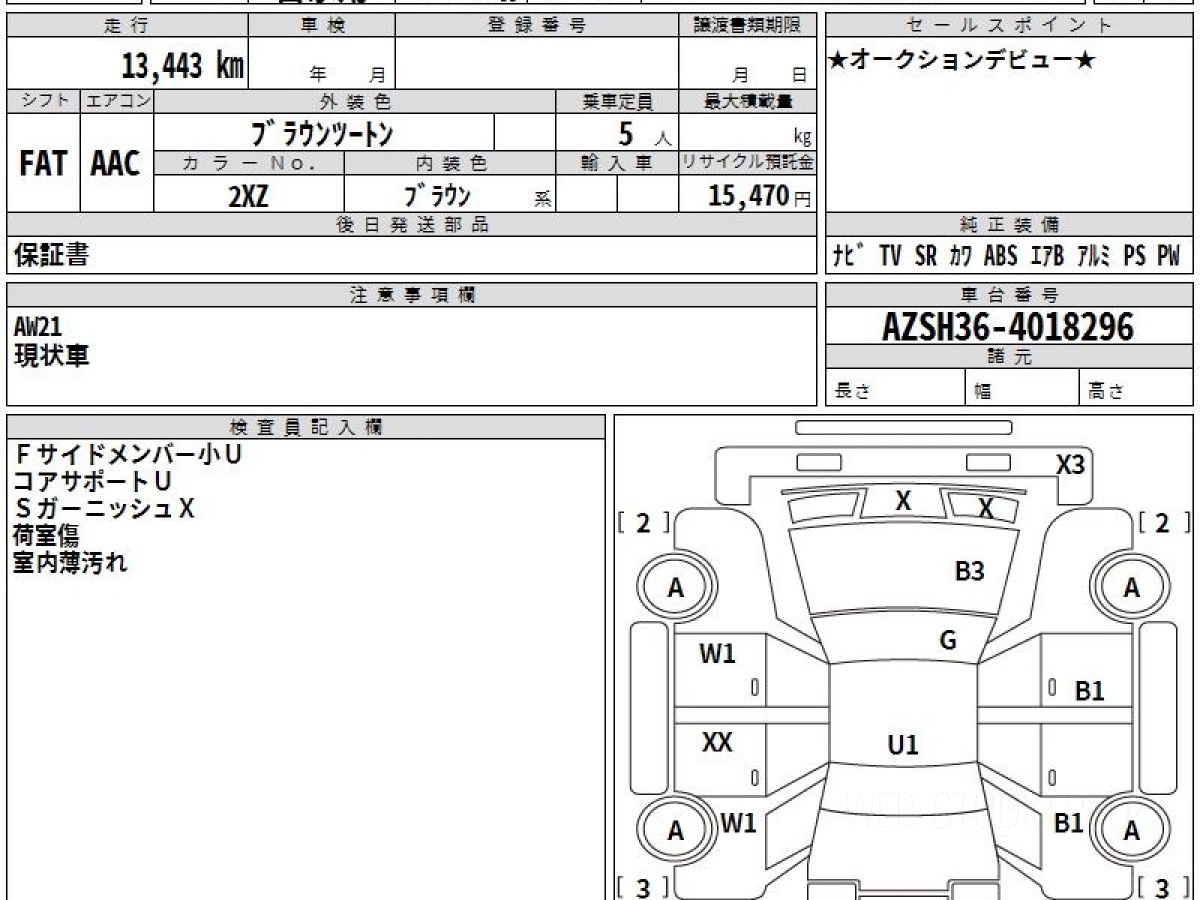The image size is (1200, 900).
Task: Click the 最大積載量 header cell
Action: [748, 101]
